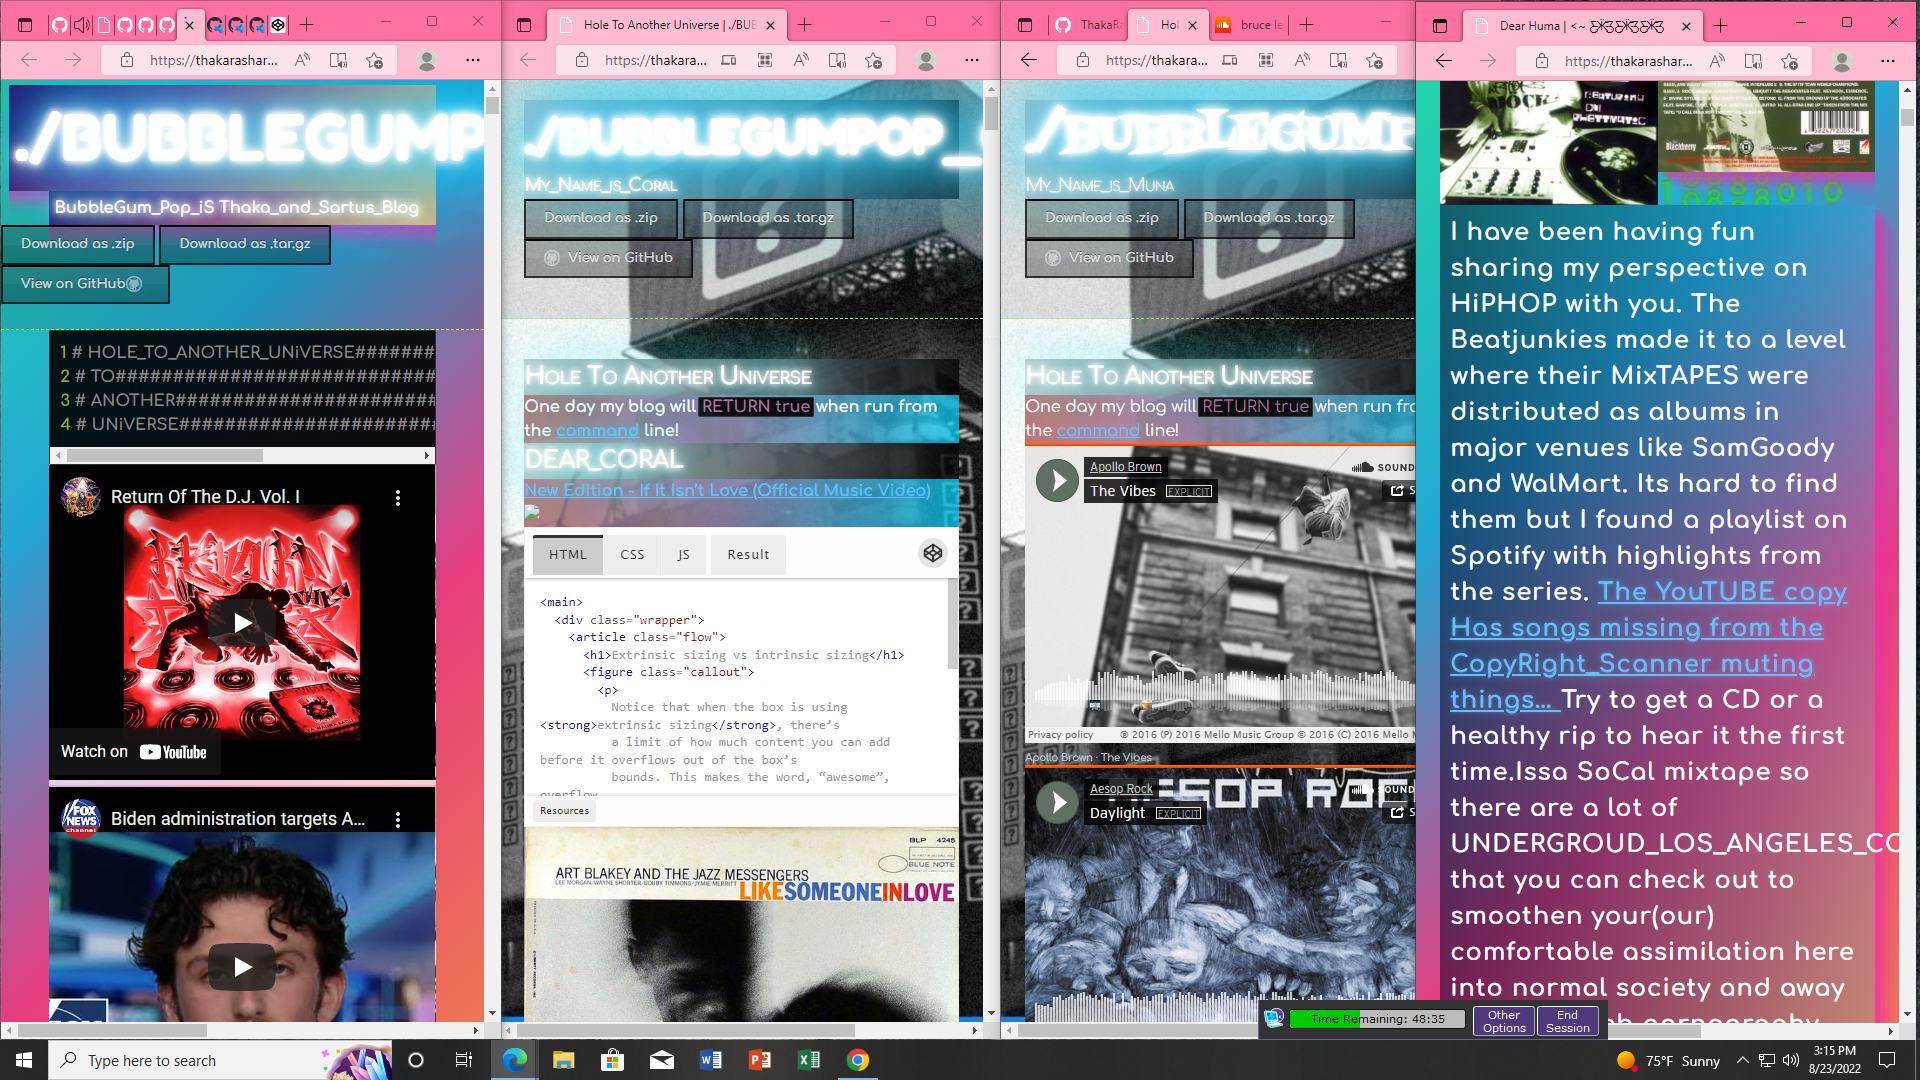
Task: Play The Vibes SoundCloud track
Action: tap(1057, 480)
